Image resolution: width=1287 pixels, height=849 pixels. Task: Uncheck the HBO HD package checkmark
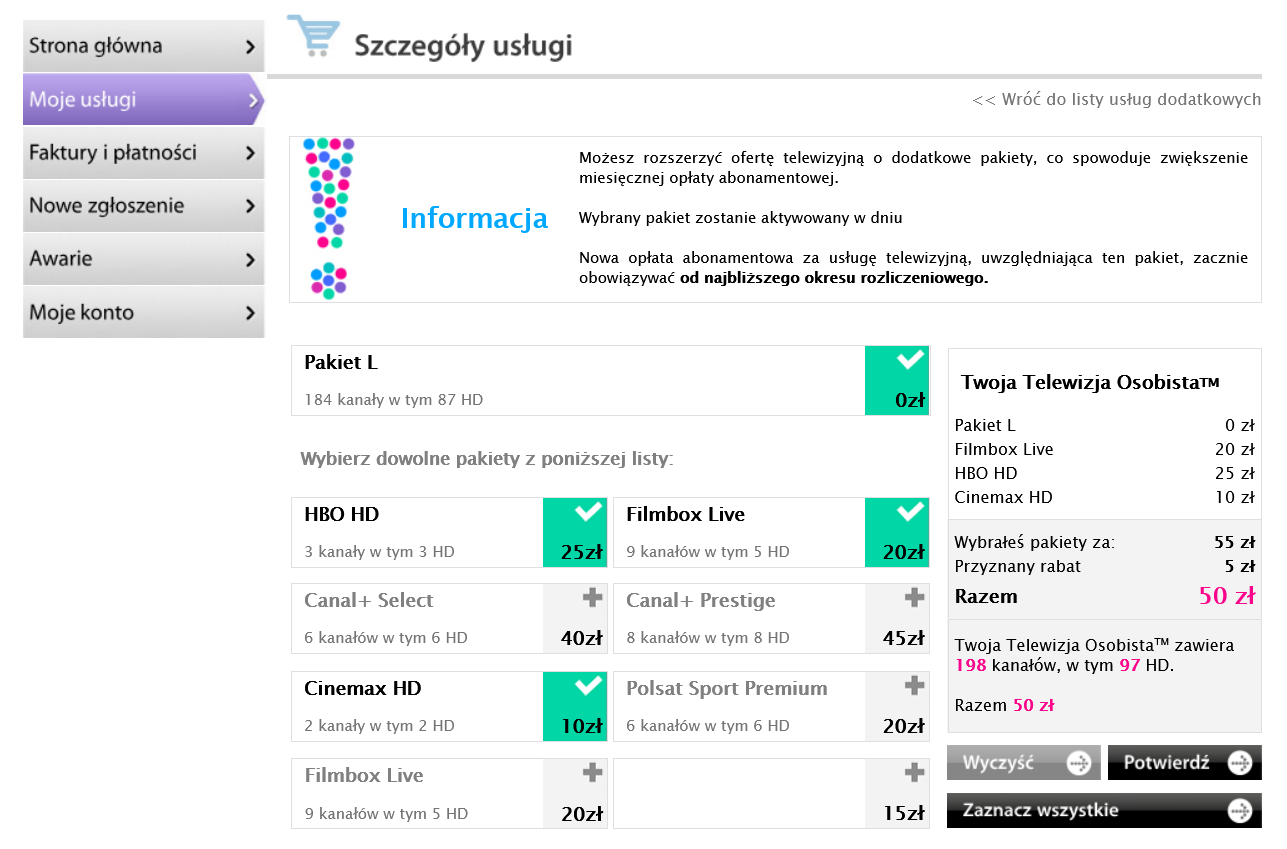pyautogui.click(x=588, y=513)
